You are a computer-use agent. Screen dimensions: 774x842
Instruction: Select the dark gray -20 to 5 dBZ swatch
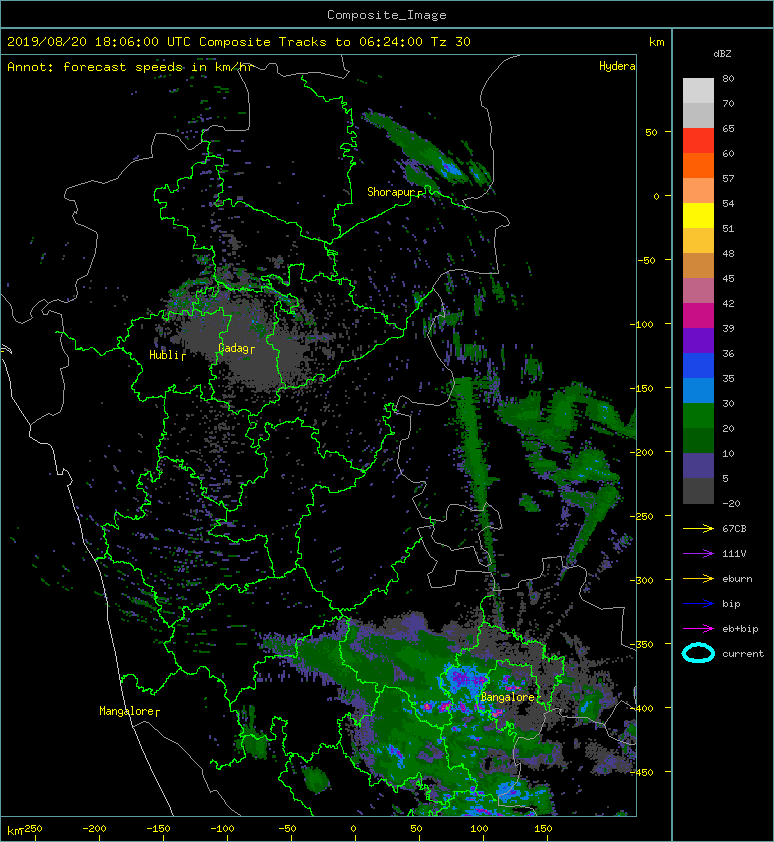click(698, 491)
